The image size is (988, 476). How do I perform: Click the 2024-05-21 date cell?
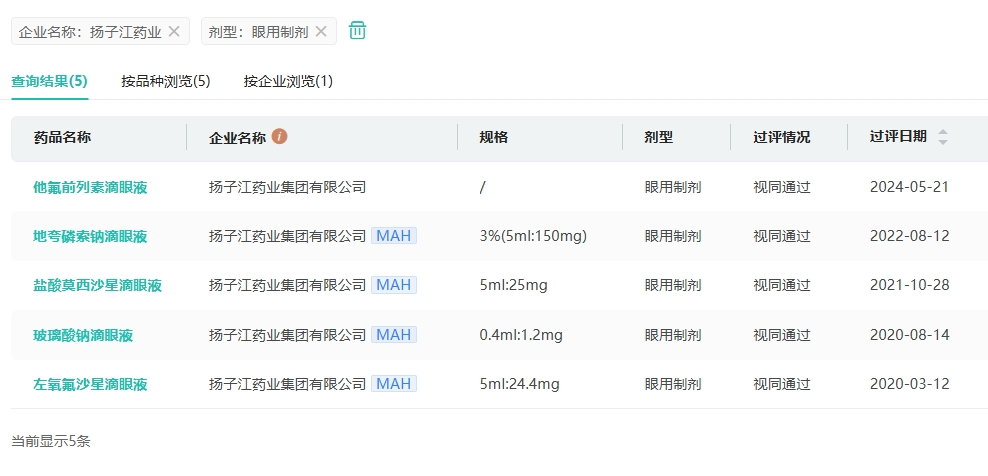click(x=909, y=187)
